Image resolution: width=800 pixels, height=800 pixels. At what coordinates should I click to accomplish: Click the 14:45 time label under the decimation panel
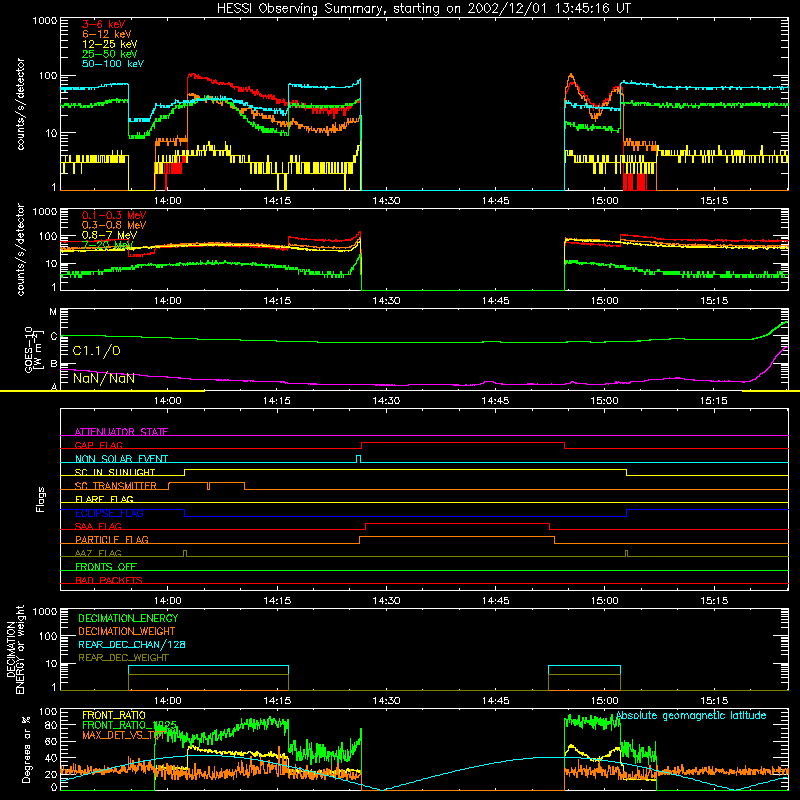[x=495, y=701]
